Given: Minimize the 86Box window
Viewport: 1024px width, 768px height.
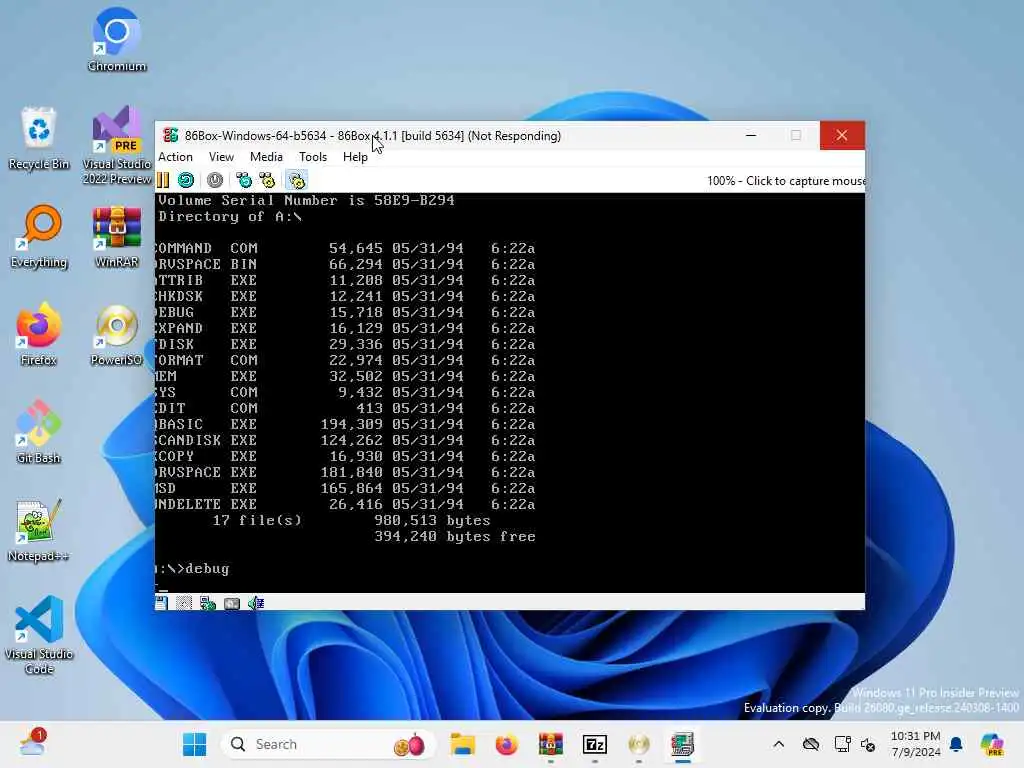Looking at the screenshot, I should pos(751,135).
